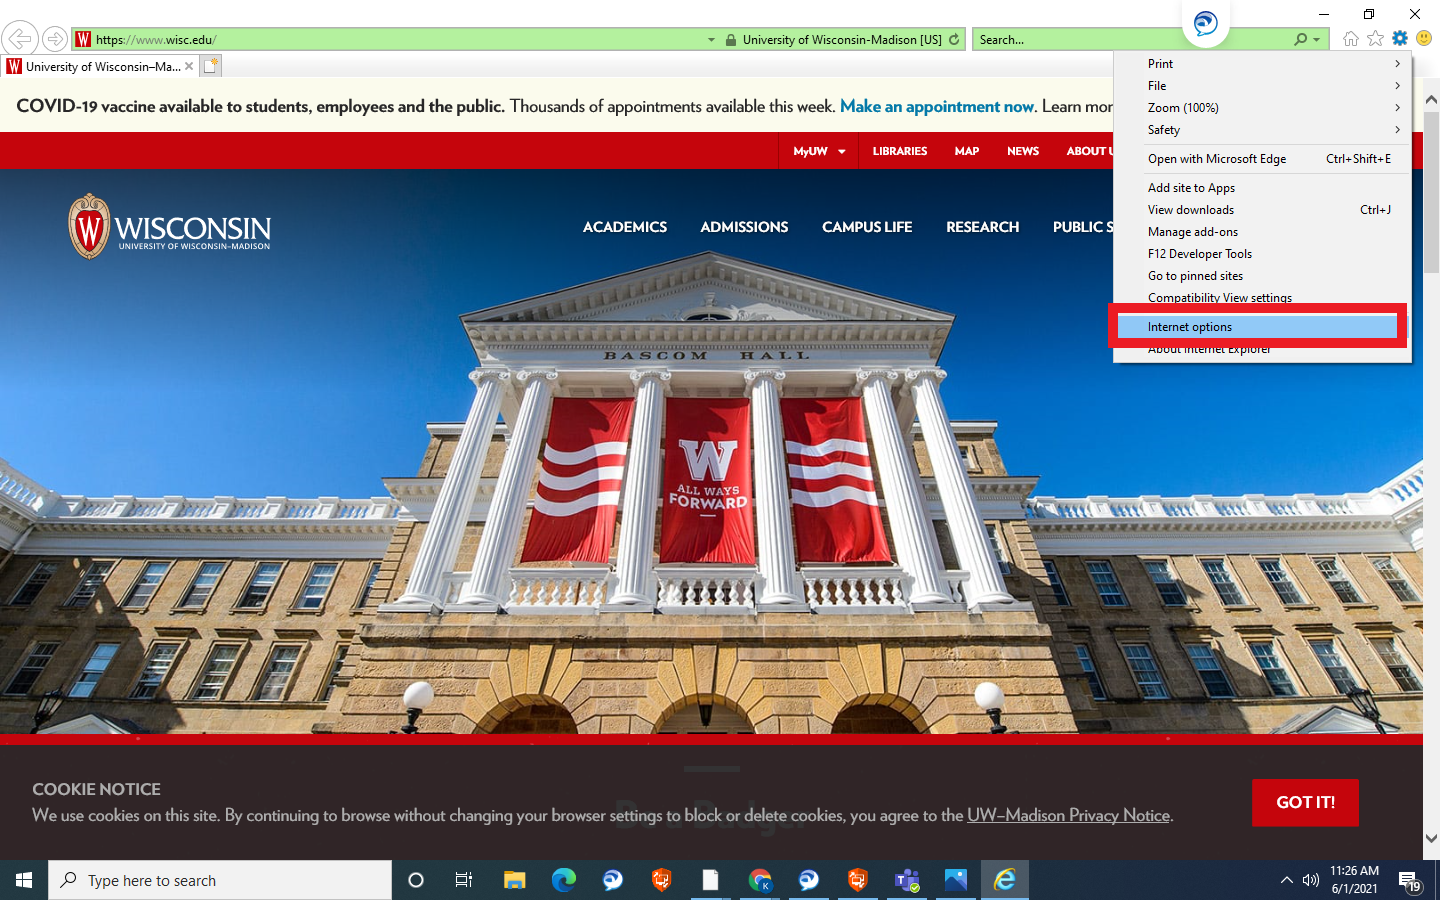This screenshot has height=900, width=1440.
Task: Open File Explorer from the taskbar
Action: pos(514,880)
